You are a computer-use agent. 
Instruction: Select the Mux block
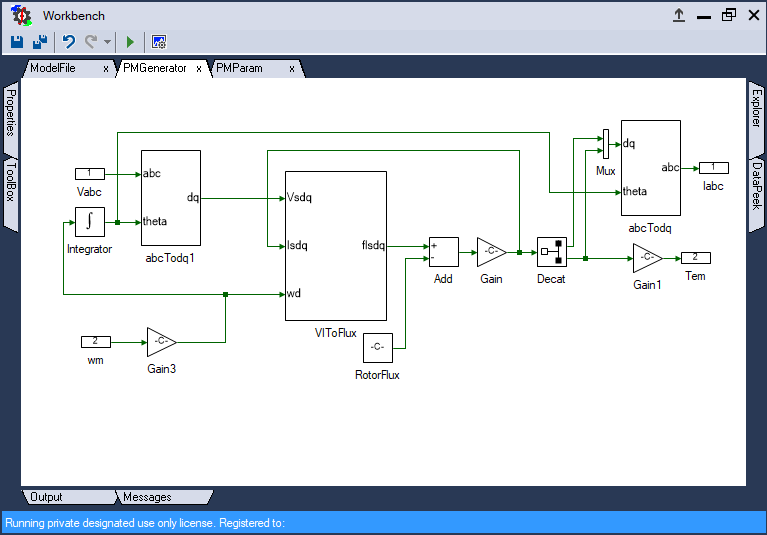tap(606, 144)
